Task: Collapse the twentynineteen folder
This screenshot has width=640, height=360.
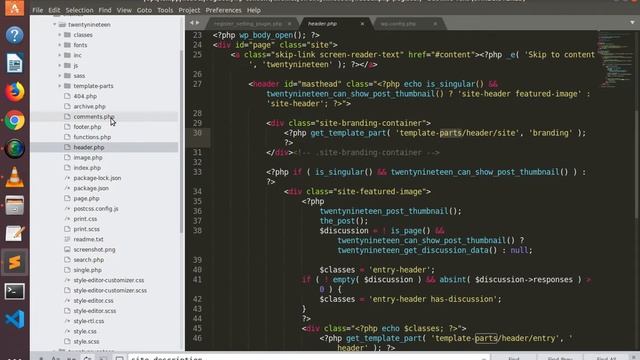Action: pos(54,24)
